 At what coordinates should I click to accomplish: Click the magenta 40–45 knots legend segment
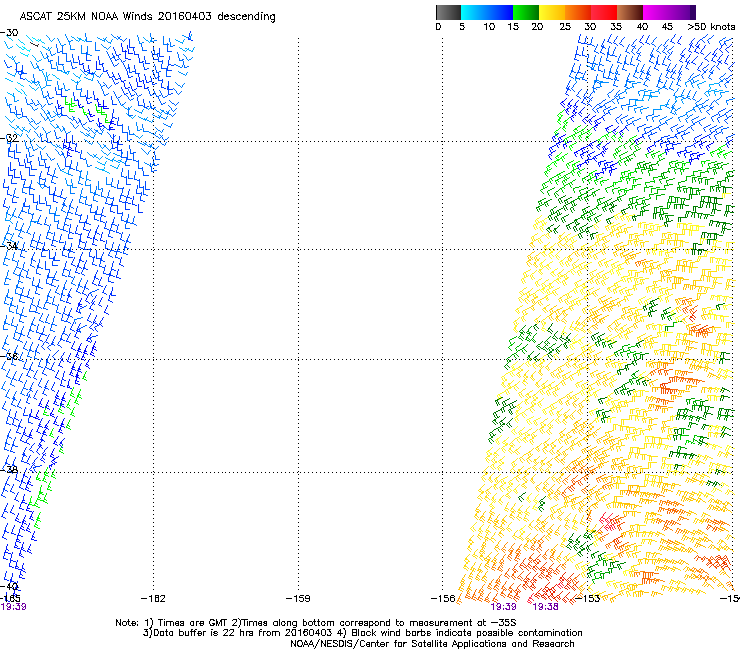coord(656,12)
